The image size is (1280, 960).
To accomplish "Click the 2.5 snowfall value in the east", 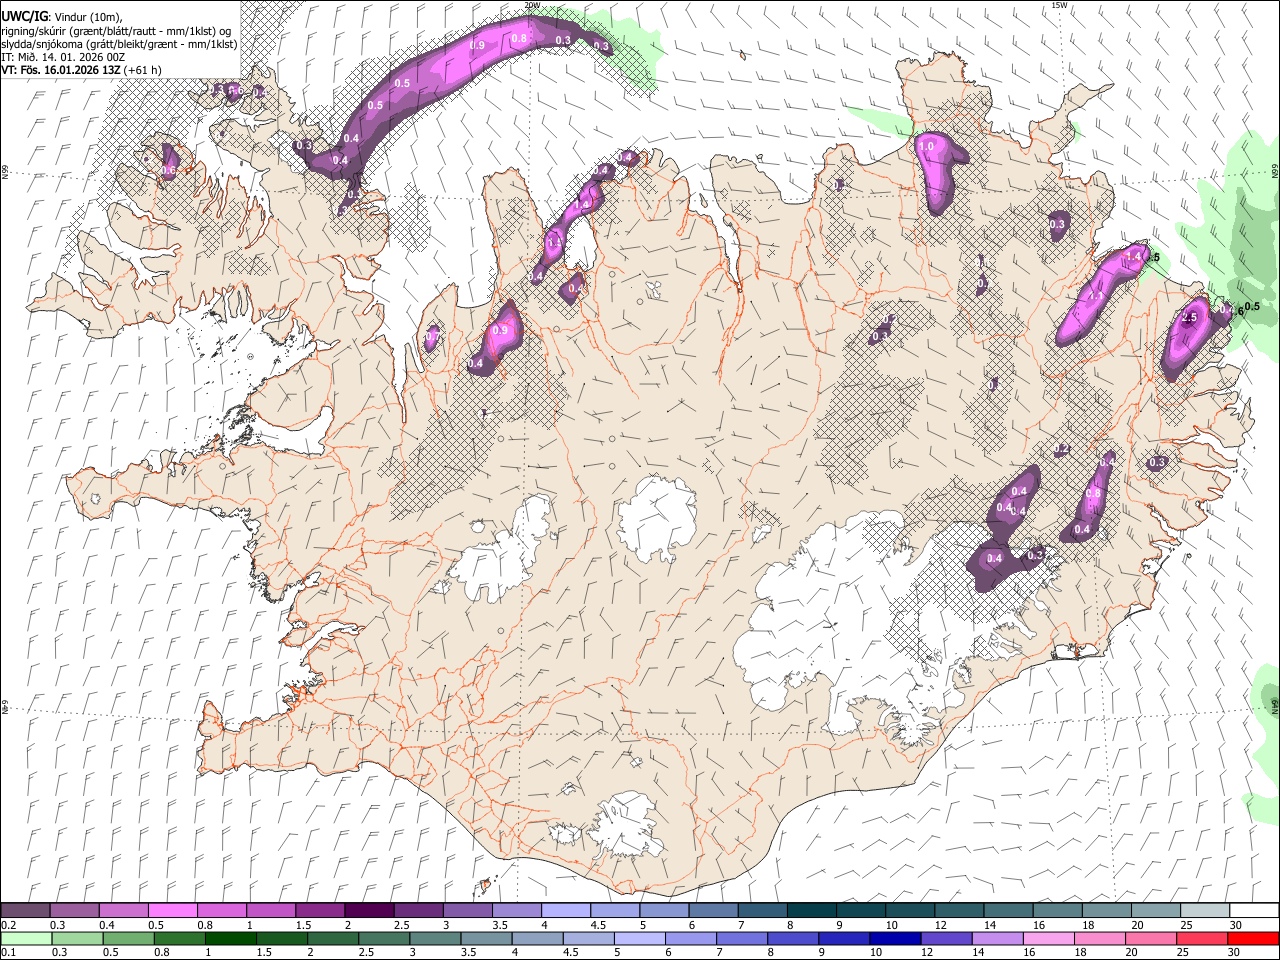I will [x=1189, y=318].
